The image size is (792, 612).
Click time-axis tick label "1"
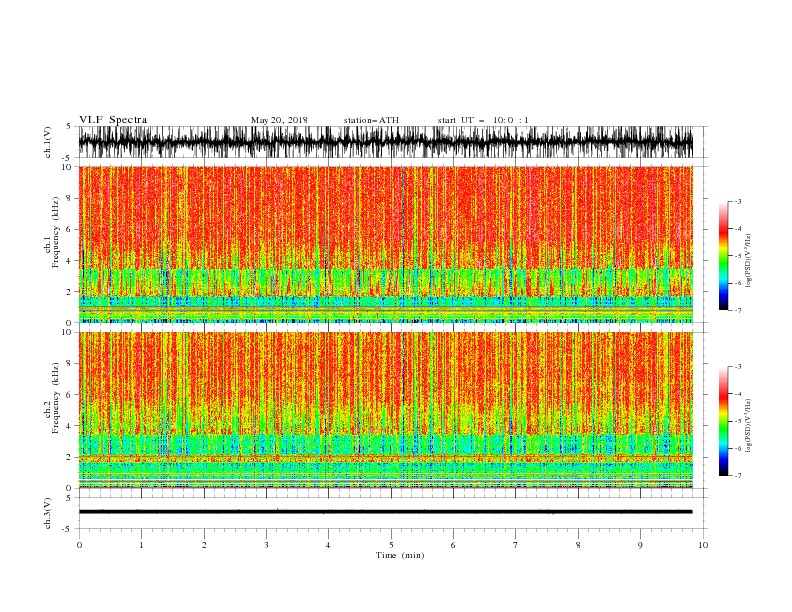(141, 545)
